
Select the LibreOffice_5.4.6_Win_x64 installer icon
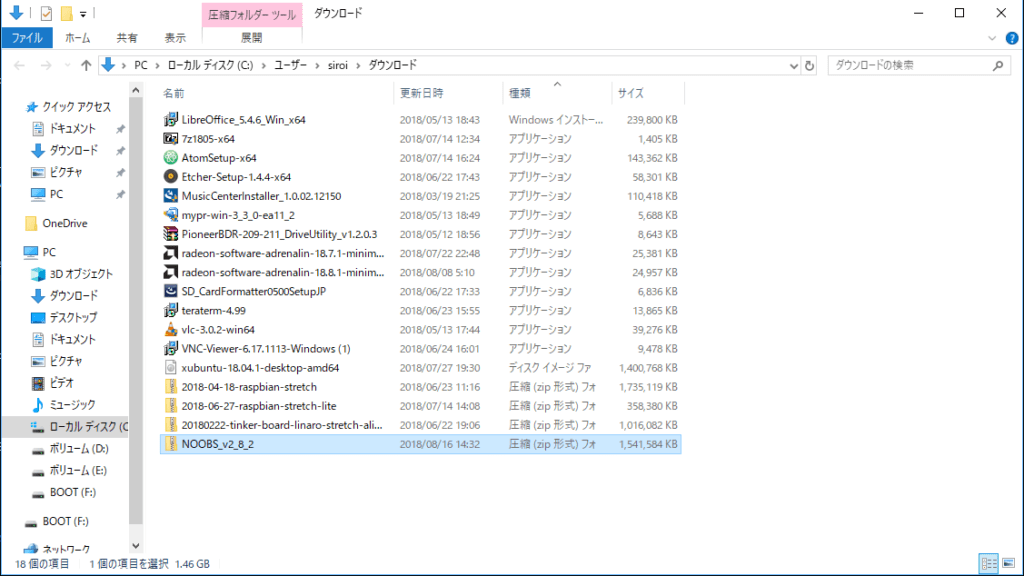(170, 119)
